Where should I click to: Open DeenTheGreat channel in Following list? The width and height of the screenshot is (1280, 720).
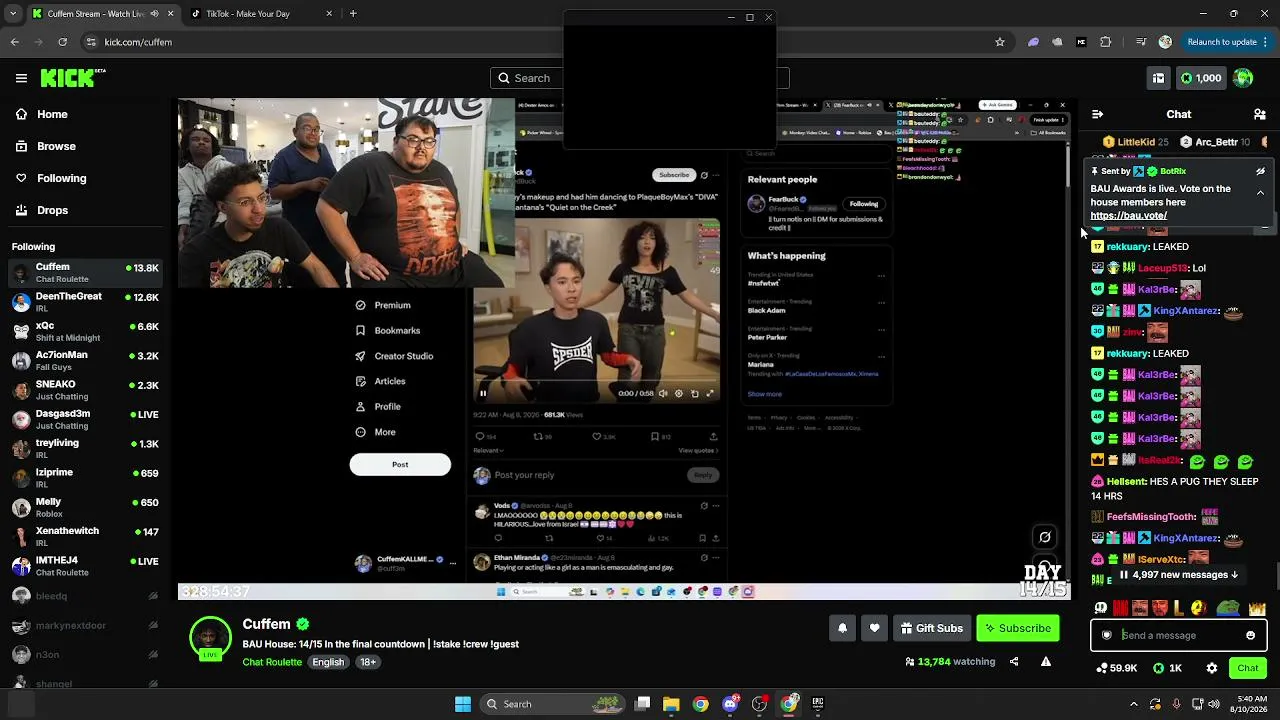point(85,302)
